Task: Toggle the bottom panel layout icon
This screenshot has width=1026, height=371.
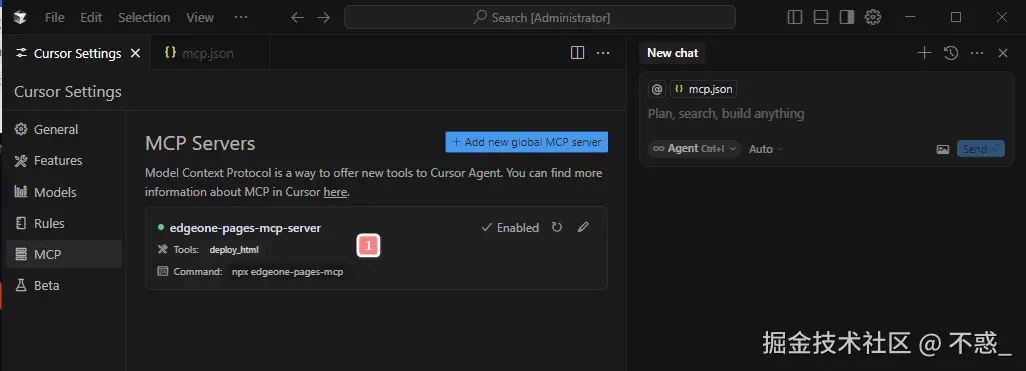Action: click(821, 18)
